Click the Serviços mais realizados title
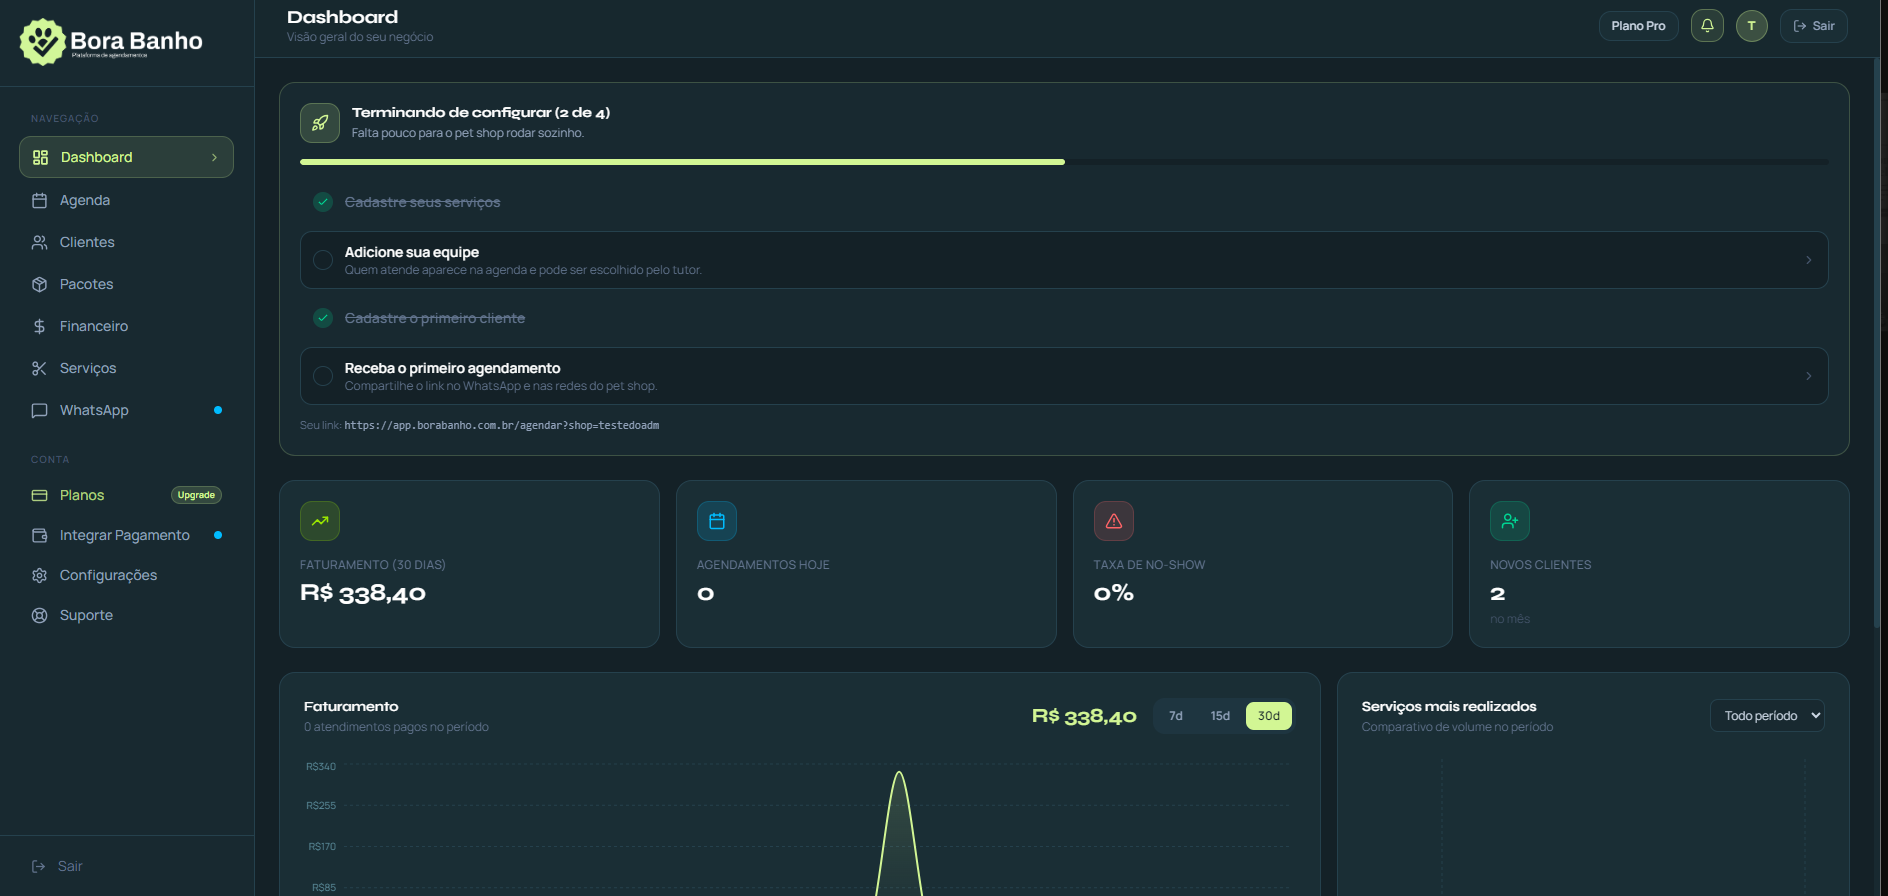 click(1449, 706)
